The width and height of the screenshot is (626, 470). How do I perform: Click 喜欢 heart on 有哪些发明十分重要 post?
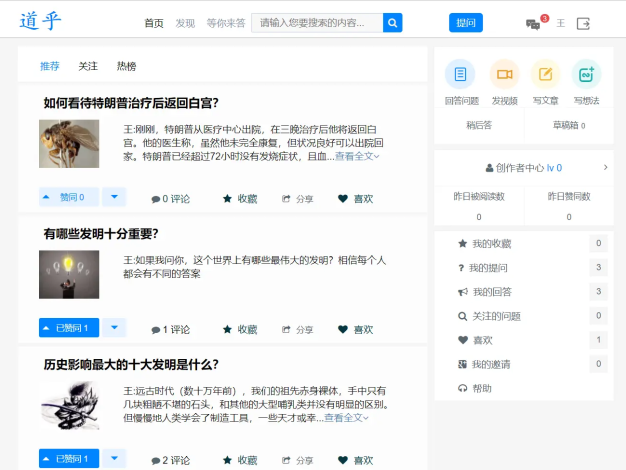(355, 329)
